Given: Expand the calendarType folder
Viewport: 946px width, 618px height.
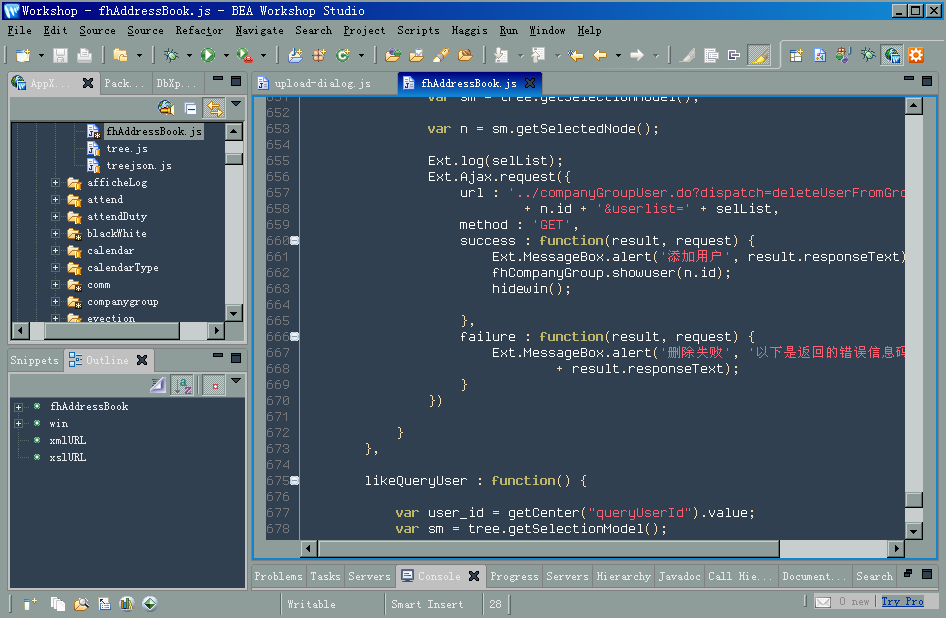Looking at the screenshot, I should point(56,267).
